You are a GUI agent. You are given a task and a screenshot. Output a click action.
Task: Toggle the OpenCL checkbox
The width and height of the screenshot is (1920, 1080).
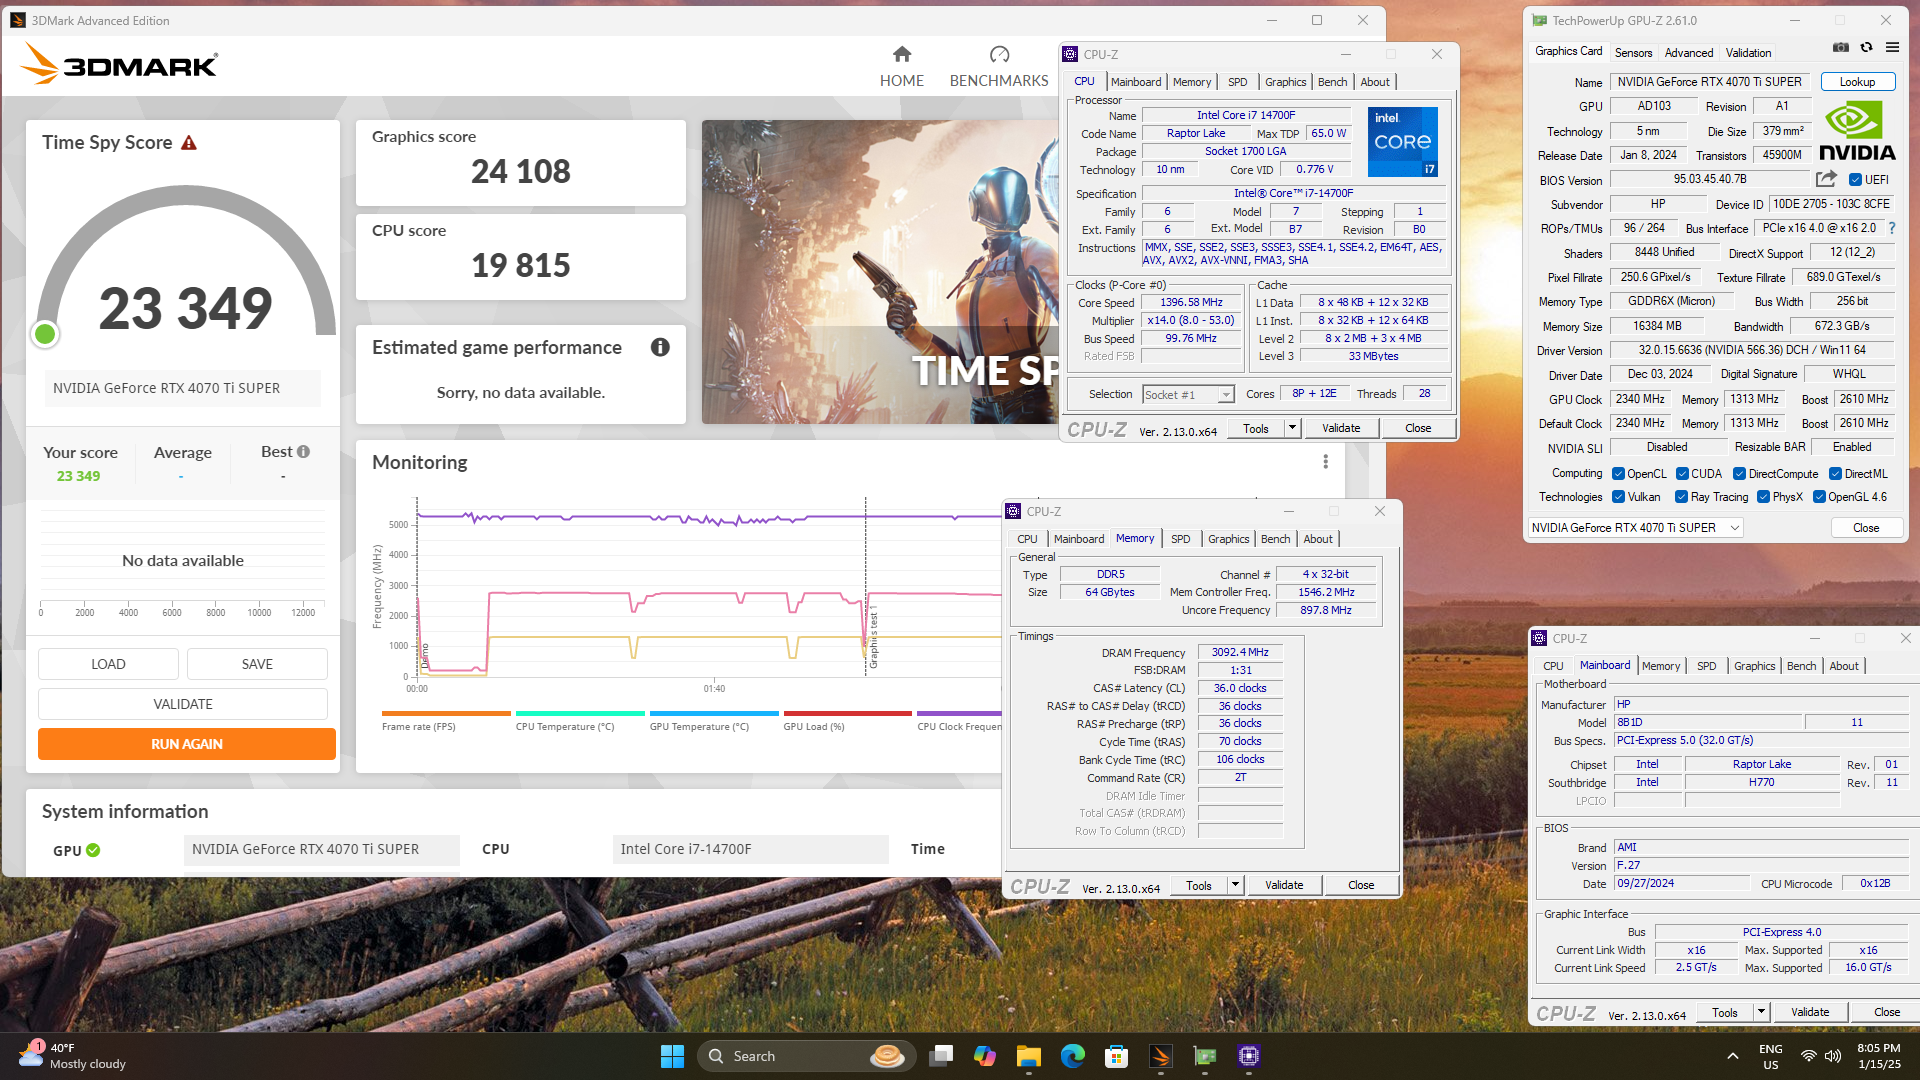[x=1618, y=474]
